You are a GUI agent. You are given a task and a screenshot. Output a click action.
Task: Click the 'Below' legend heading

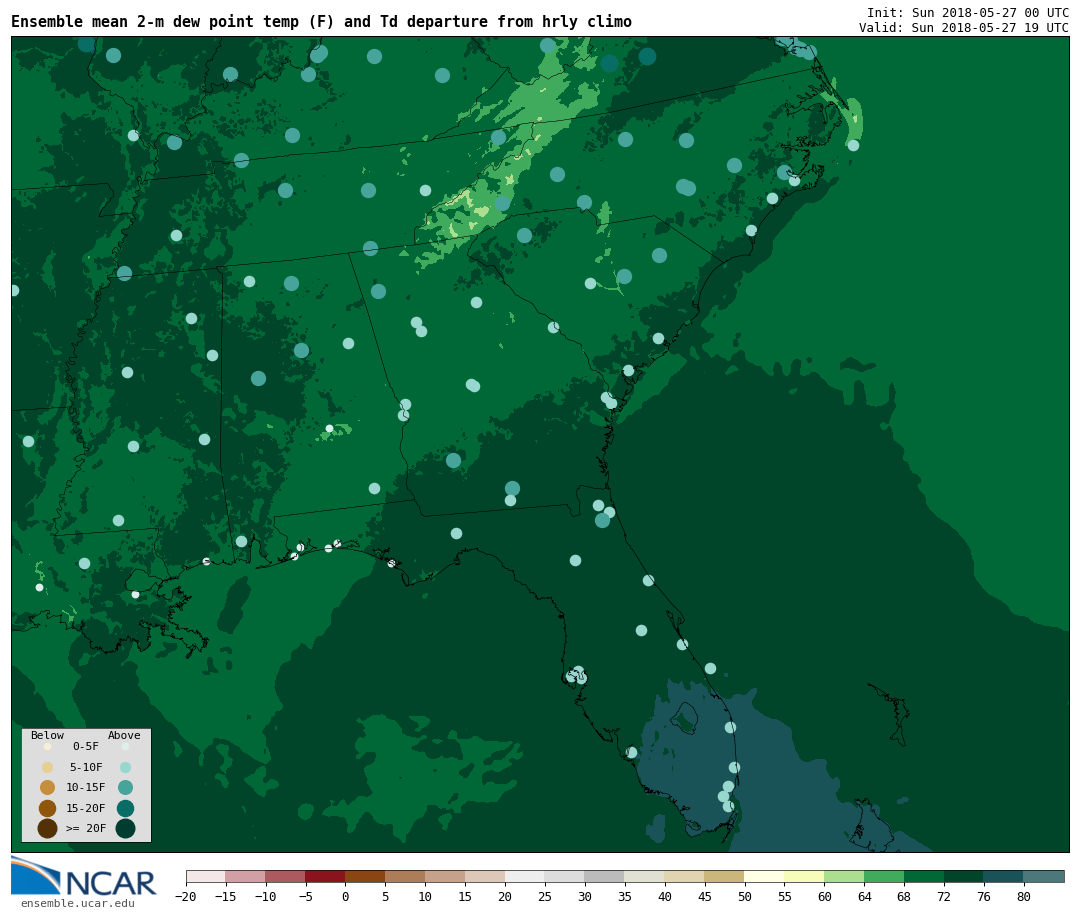point(47,735)
